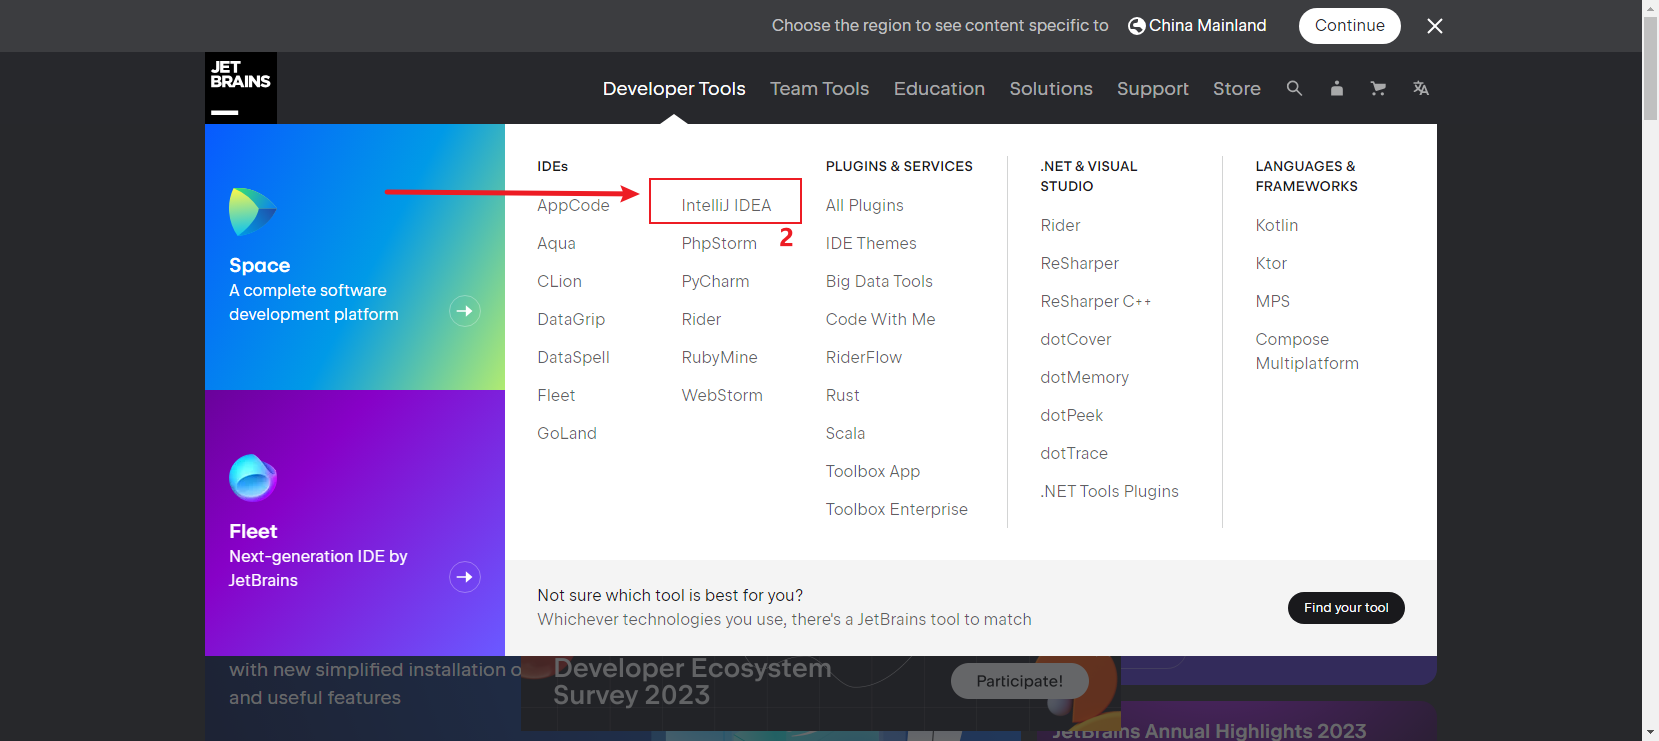This screenshot has width=1659, height=741.
Task: Click the Participate! button
Action: pos(1019,681)
